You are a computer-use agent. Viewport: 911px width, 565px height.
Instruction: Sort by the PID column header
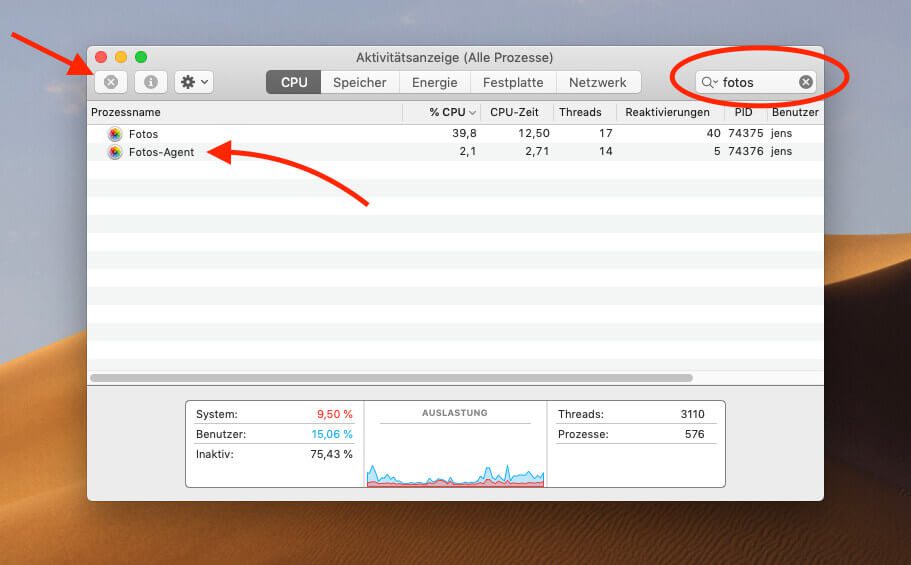click(744, 112)
